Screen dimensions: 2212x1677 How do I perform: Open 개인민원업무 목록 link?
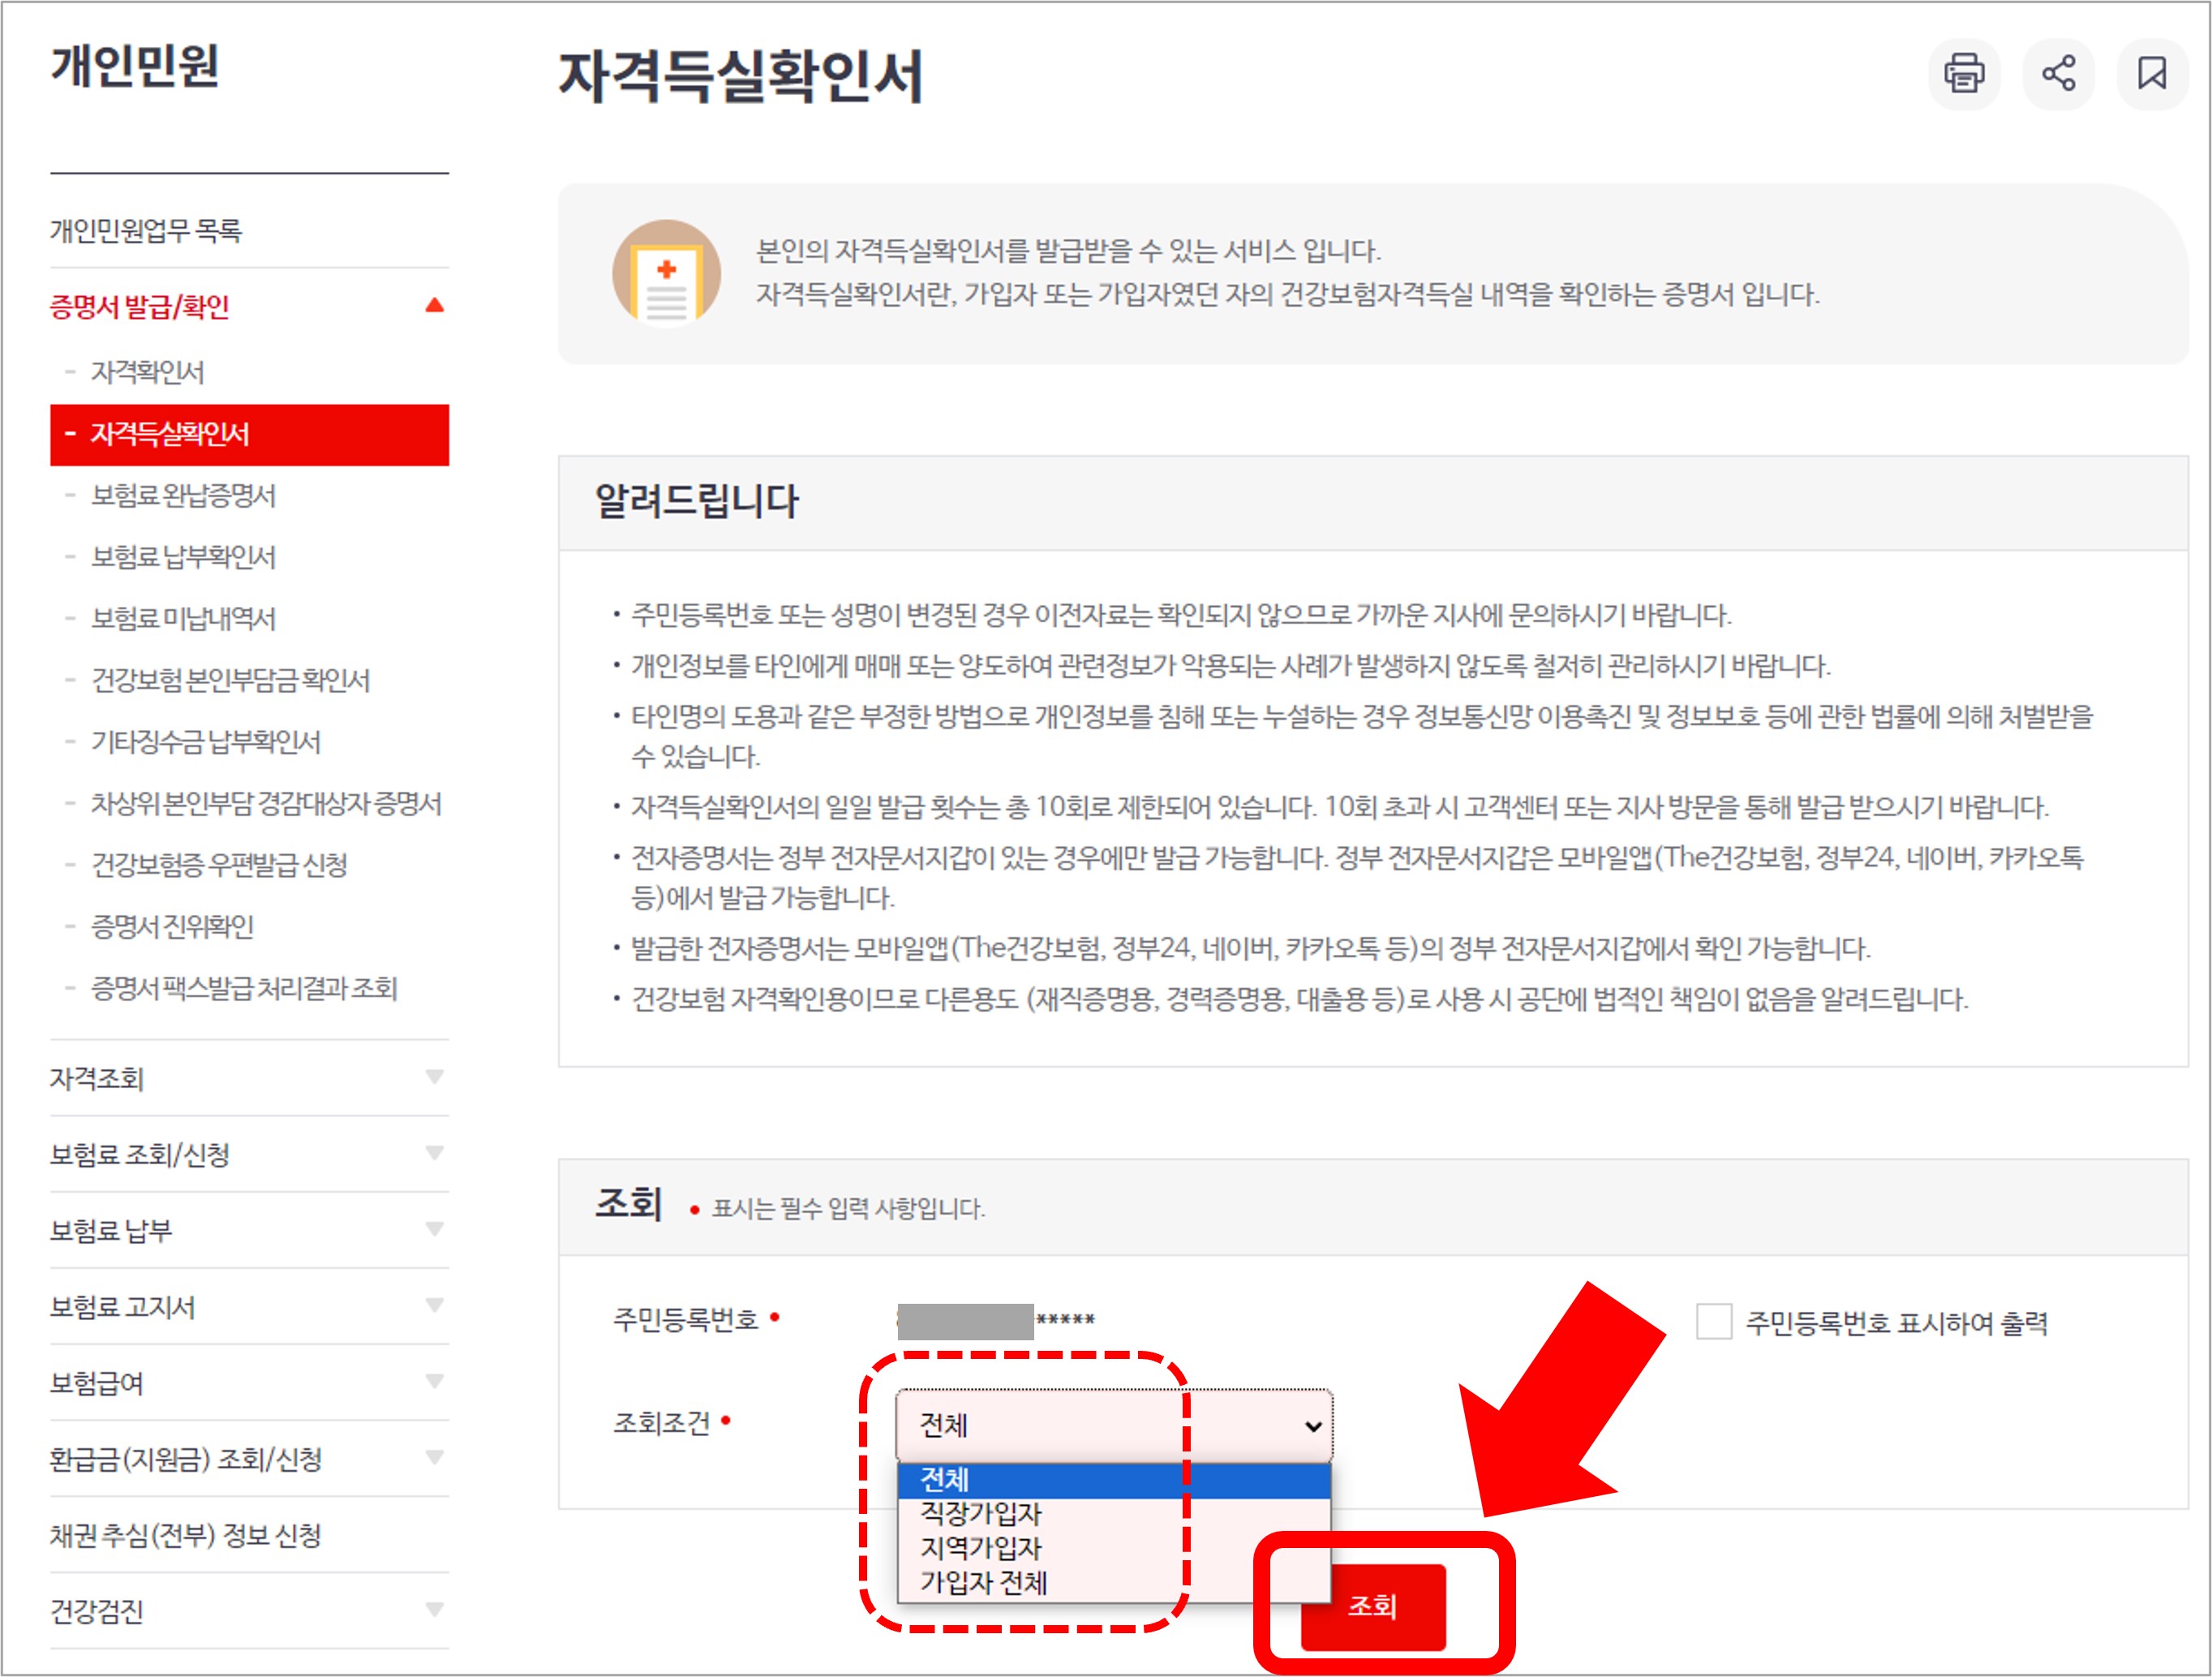146,231
